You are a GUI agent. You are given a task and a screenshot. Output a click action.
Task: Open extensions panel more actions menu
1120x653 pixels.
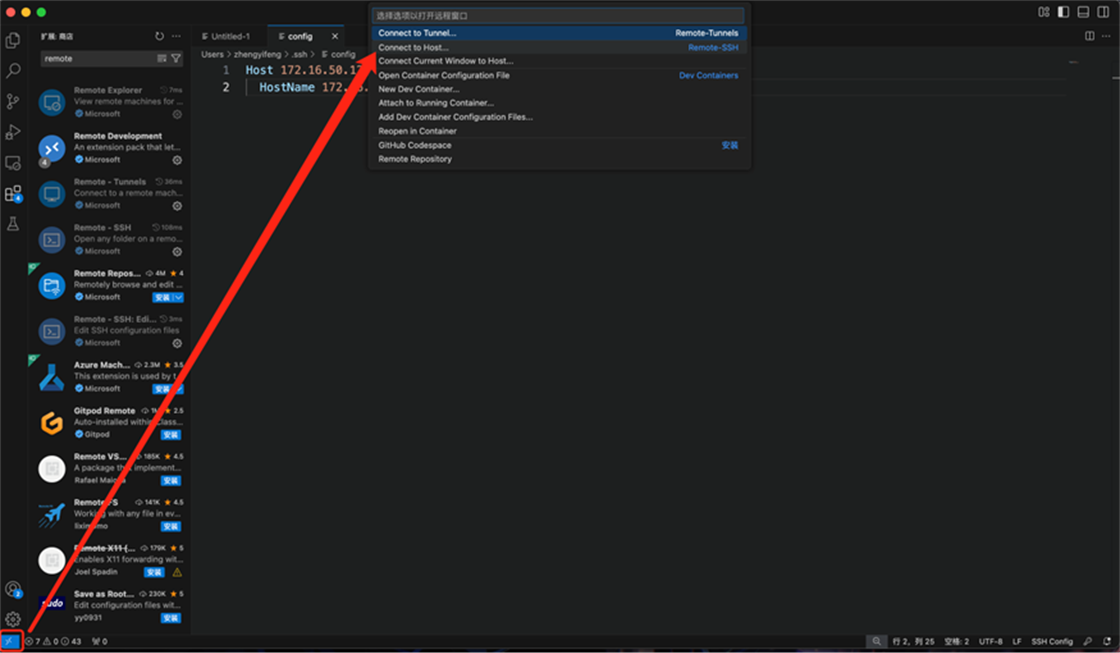176,36
